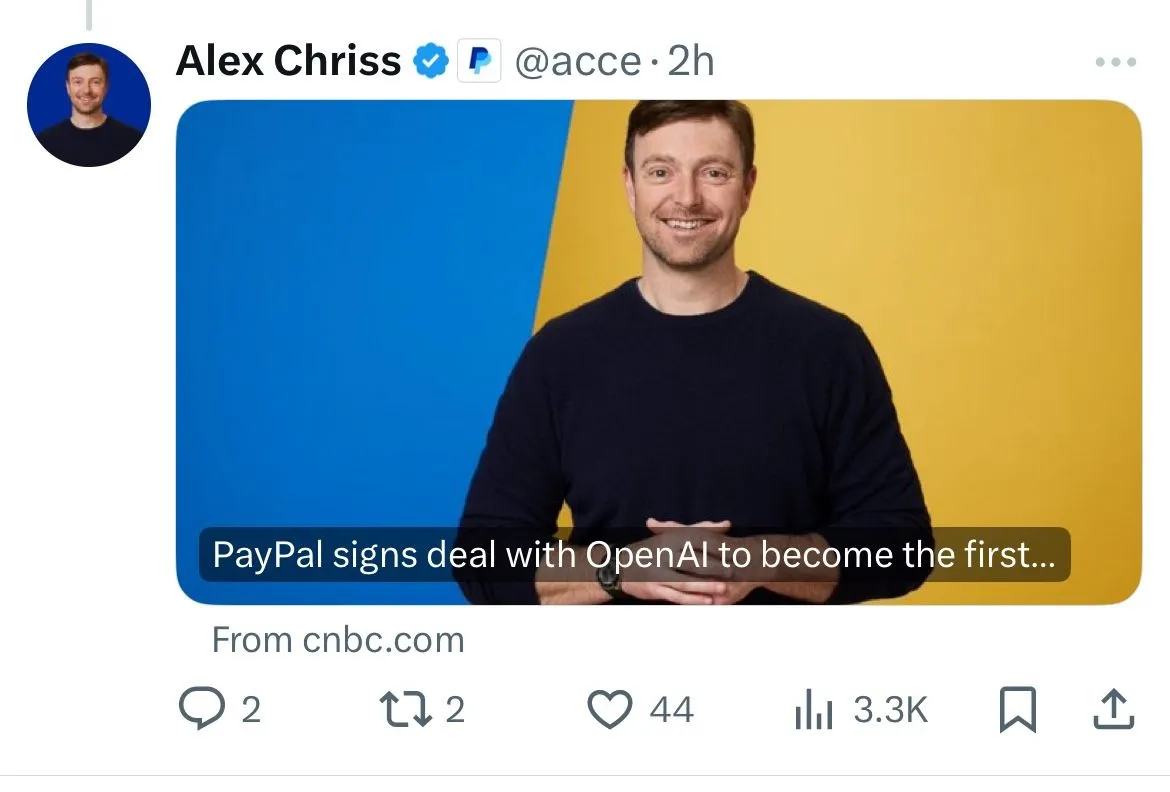Bookmark the post with the bookmark icon
1170x792 pixels.
(1018, 709)
